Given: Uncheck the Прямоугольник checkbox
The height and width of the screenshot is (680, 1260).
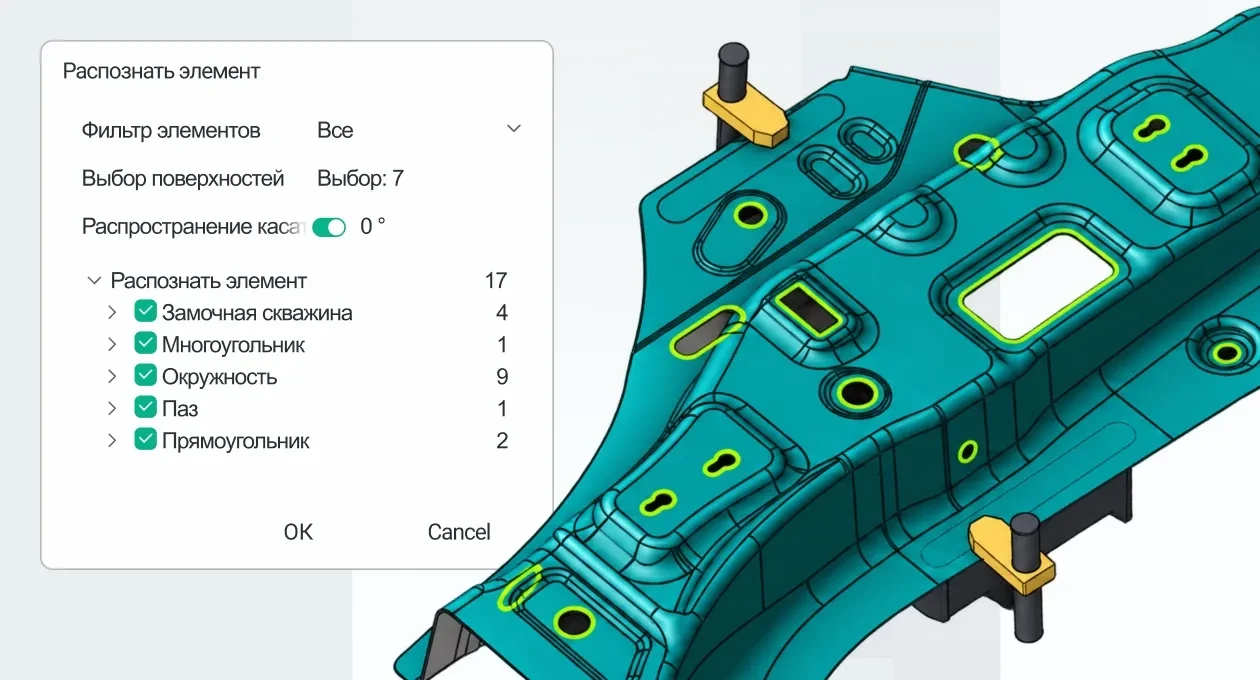Looking at the screenshot, I should point(145,440).
